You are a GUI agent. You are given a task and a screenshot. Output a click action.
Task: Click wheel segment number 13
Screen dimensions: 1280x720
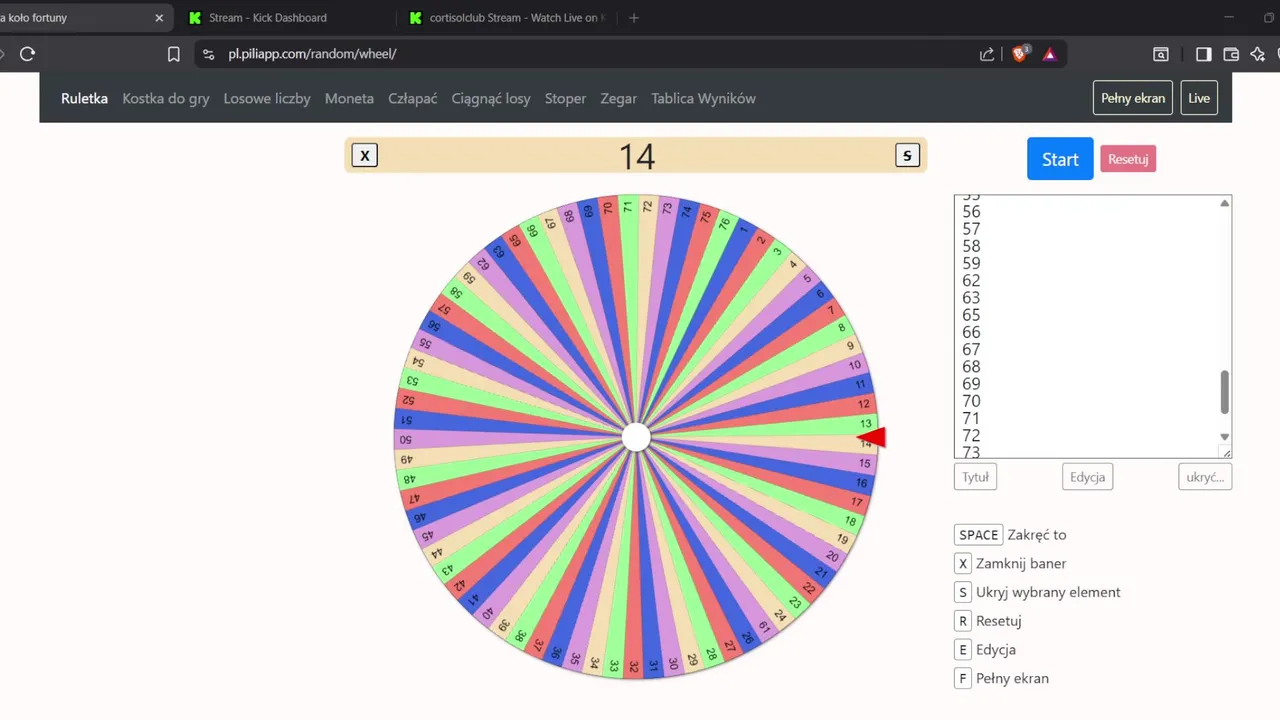click(x=865, y=424)
